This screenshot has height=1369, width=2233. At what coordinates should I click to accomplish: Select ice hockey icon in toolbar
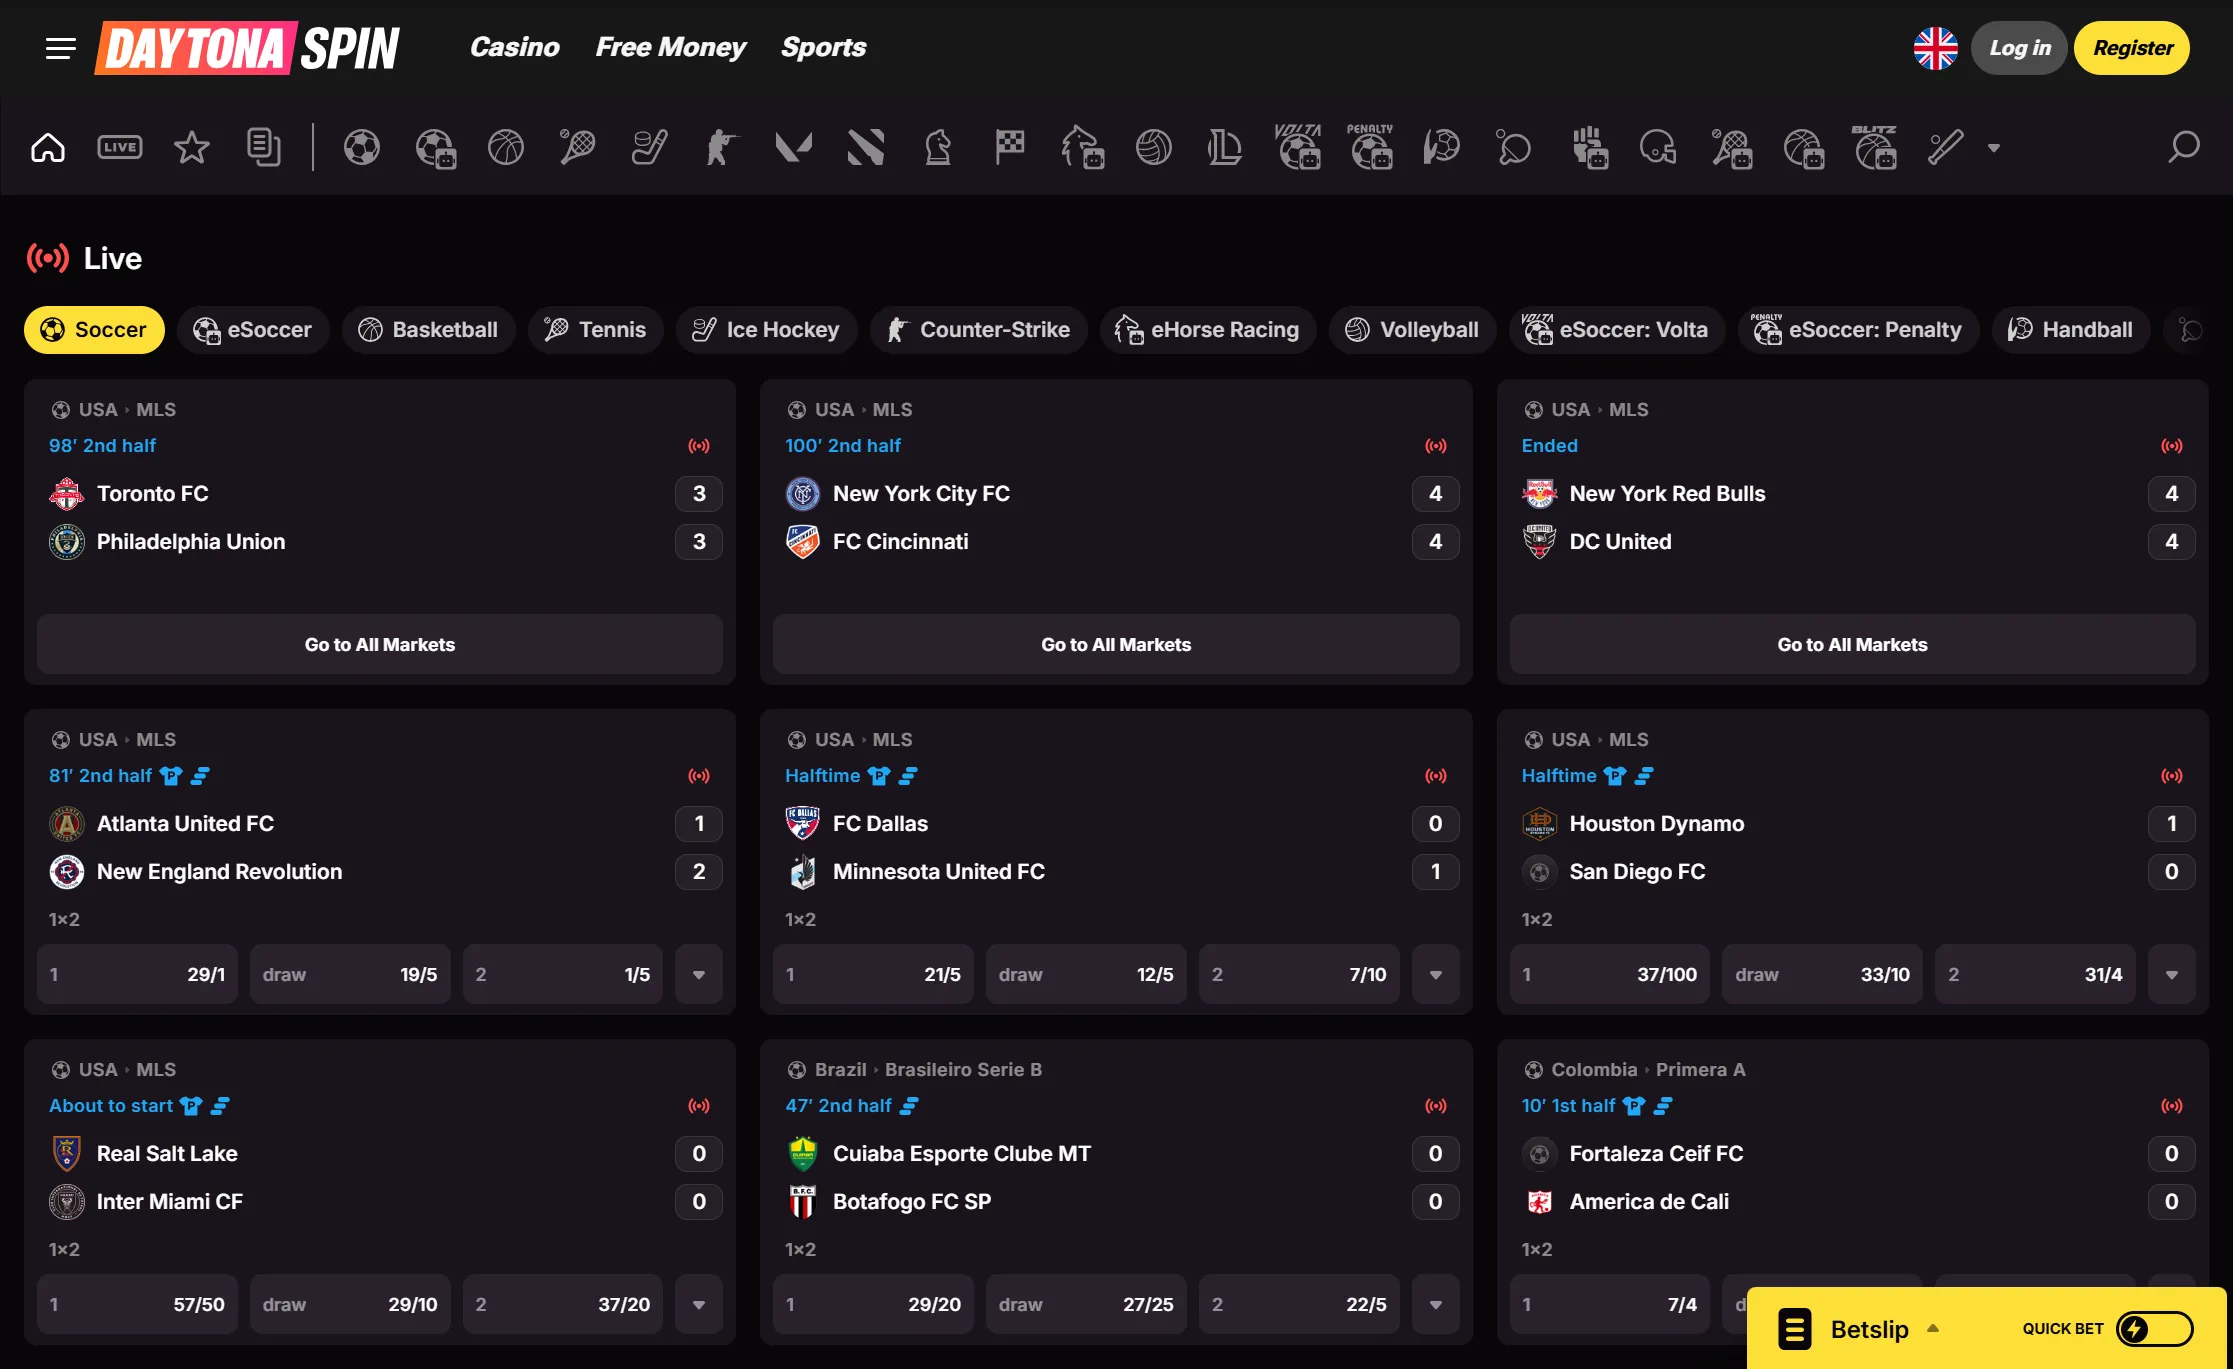650,148
